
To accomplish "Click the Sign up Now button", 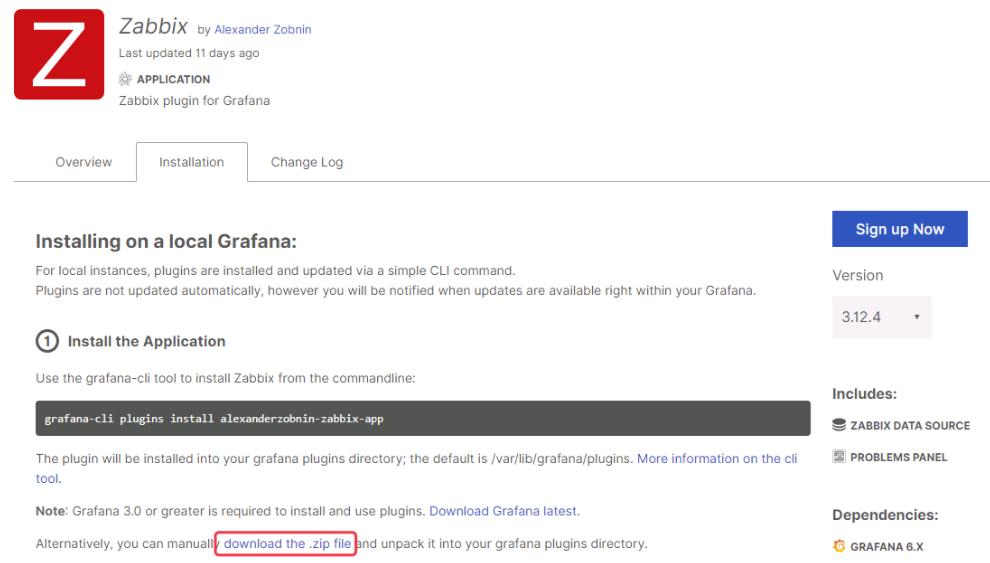I will [900, 229].
